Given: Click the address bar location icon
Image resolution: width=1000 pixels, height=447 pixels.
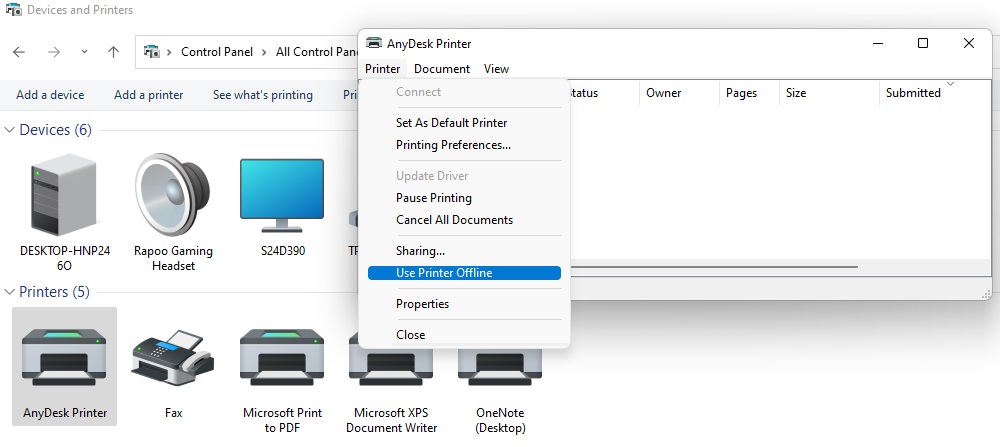Looking at the screenshot, I should pos(151,52).
